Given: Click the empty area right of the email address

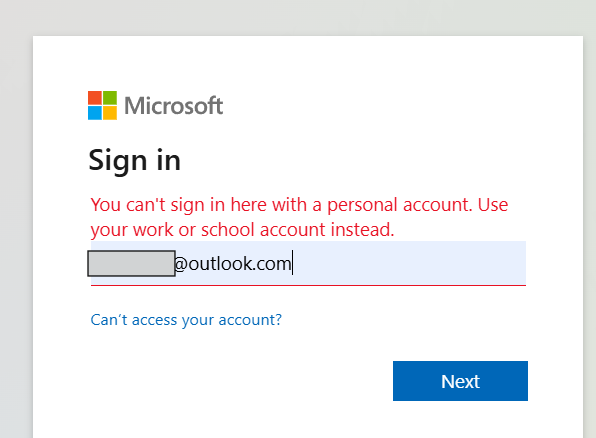Looking at the screenshot, I should (409, 263).
